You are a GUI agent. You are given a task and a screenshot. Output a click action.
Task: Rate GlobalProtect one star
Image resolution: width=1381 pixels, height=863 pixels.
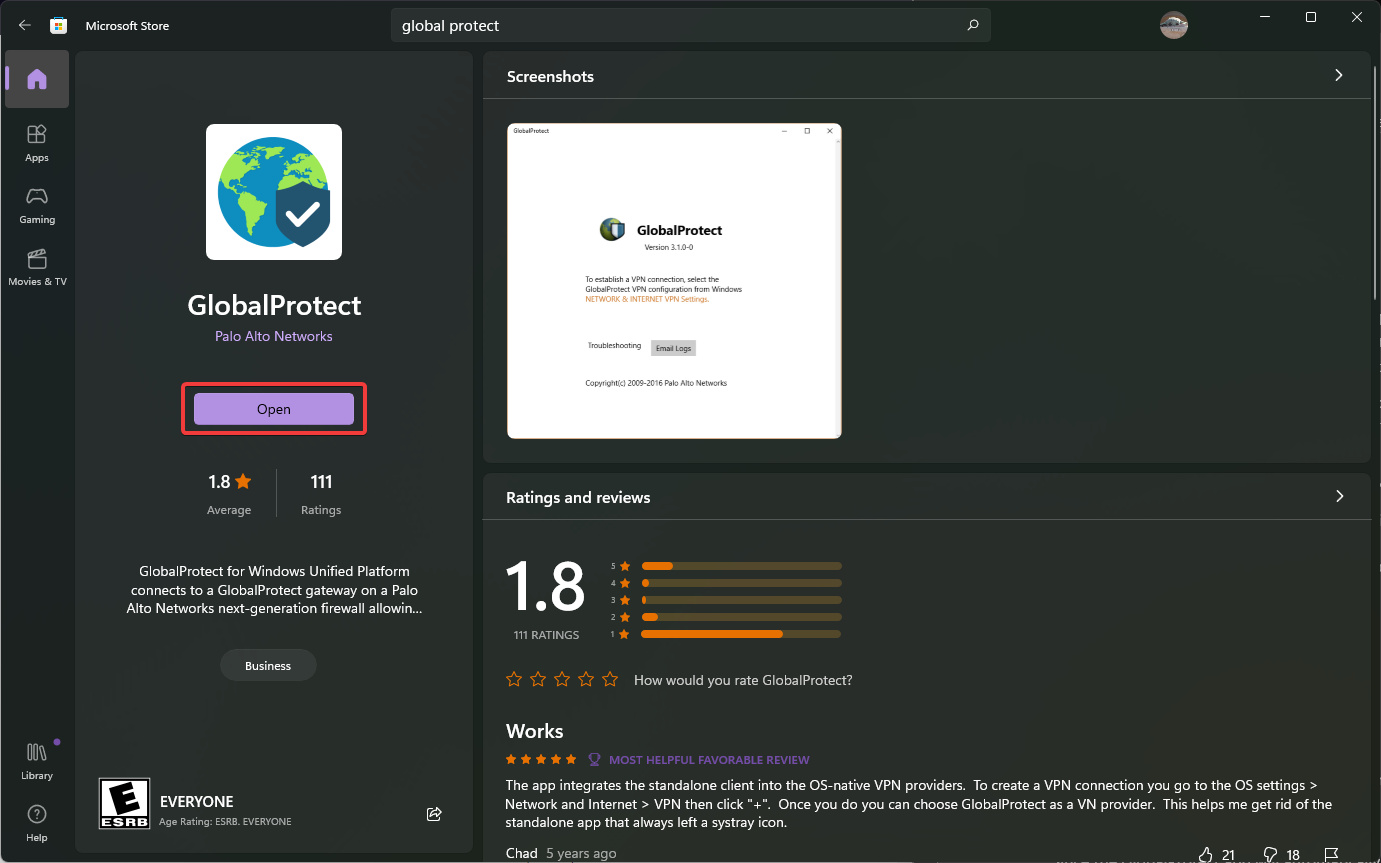click(x=514, y=680)
